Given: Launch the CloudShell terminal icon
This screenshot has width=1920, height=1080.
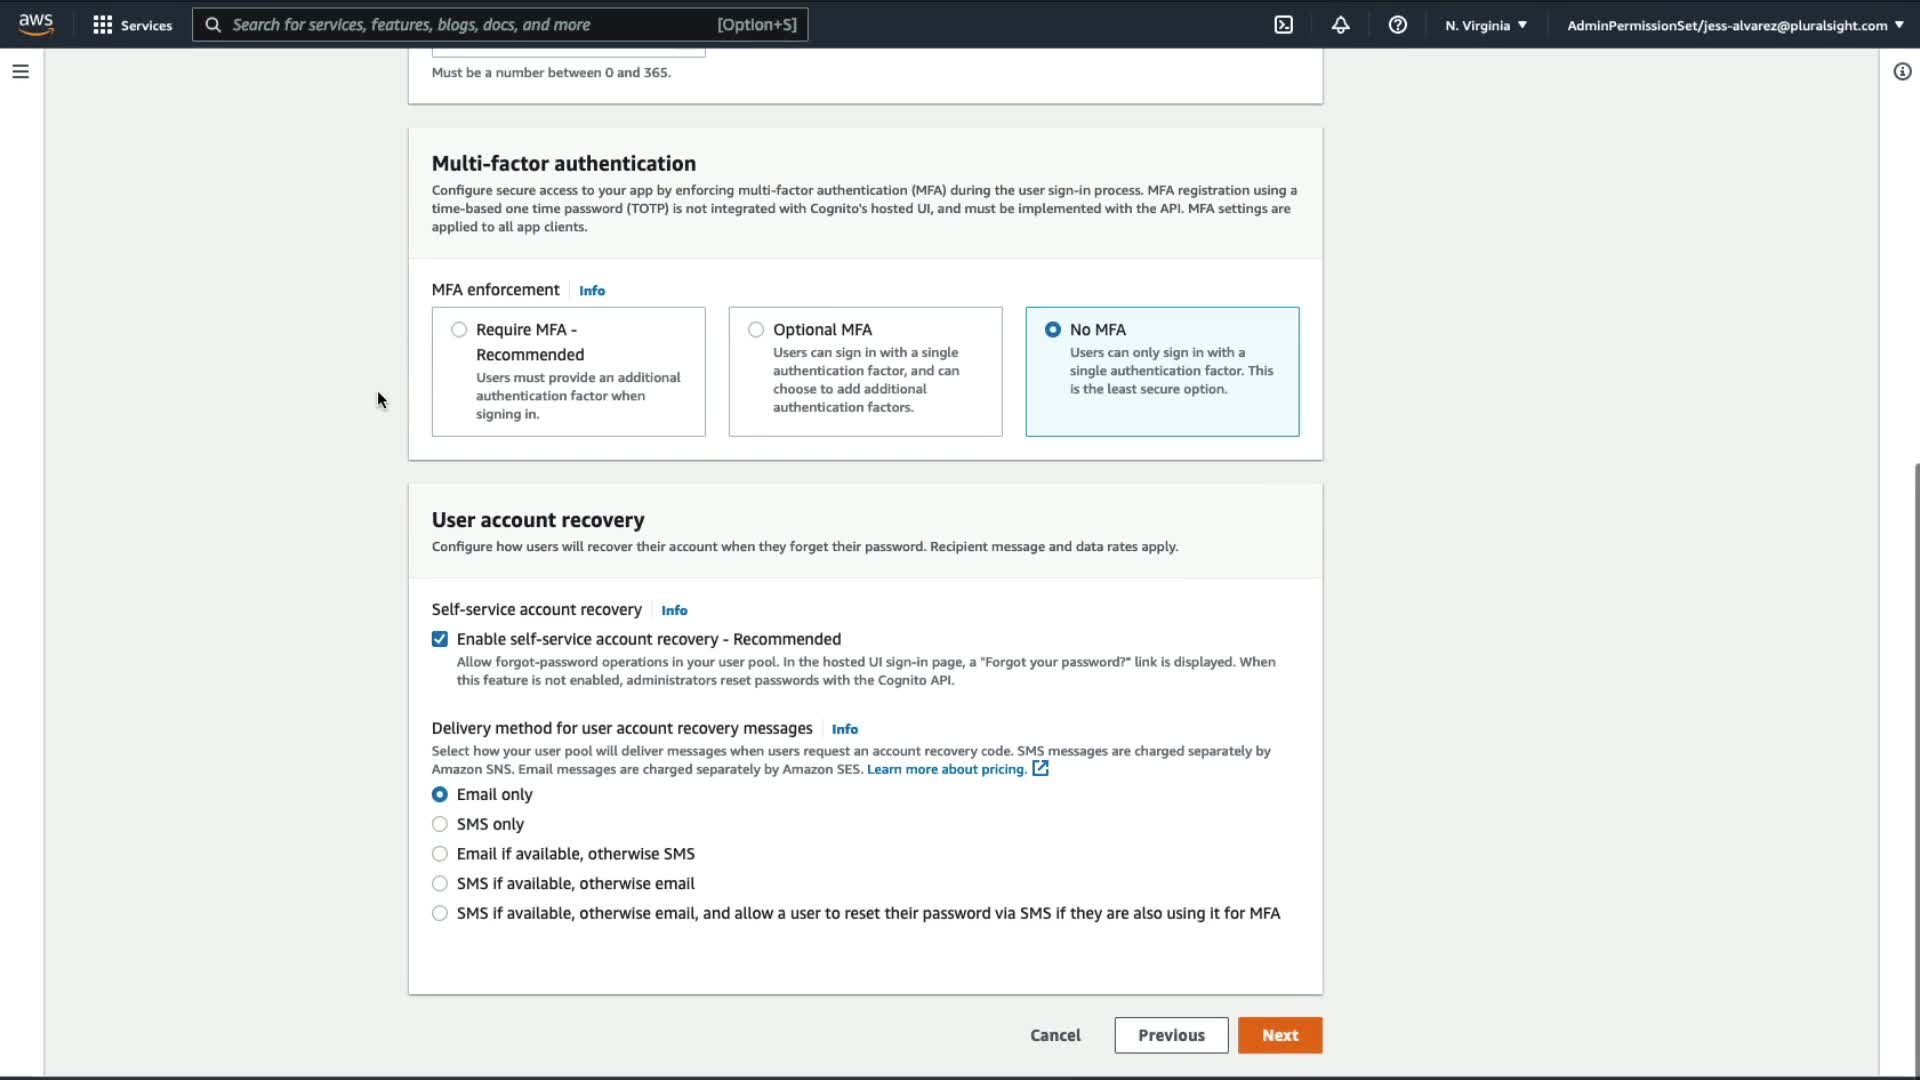Looking at the screenshot, I should (x=1284, y=25).
